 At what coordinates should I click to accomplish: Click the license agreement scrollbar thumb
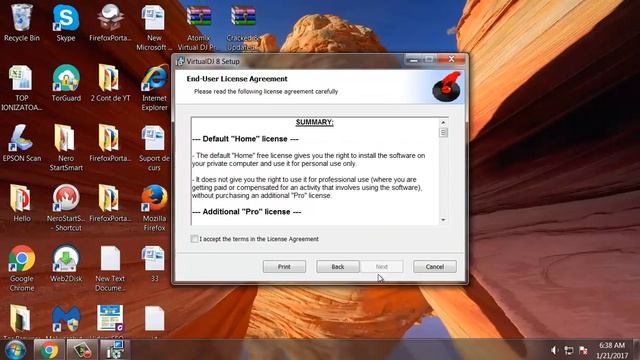tap(443, 133)
